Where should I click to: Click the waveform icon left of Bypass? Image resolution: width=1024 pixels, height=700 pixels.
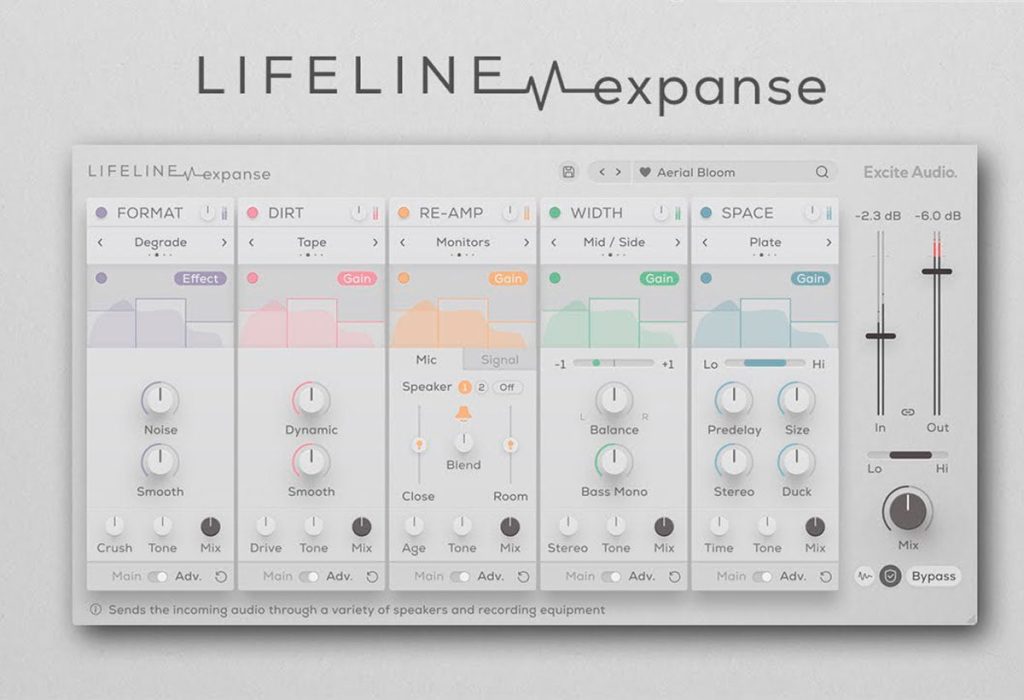[864, 576]
